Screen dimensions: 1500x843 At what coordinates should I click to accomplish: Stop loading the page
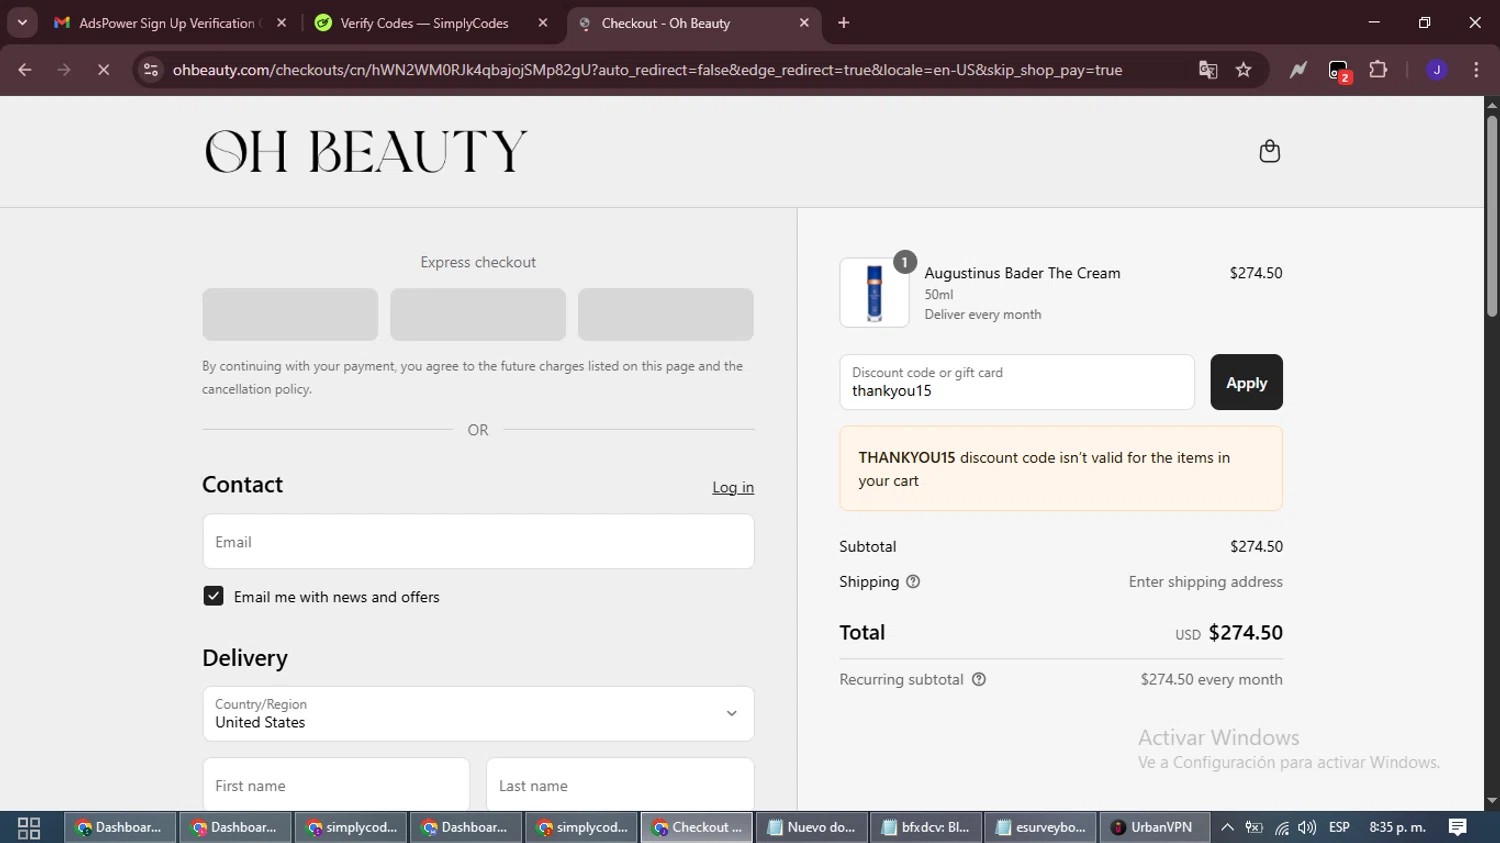tap(103, 70)
